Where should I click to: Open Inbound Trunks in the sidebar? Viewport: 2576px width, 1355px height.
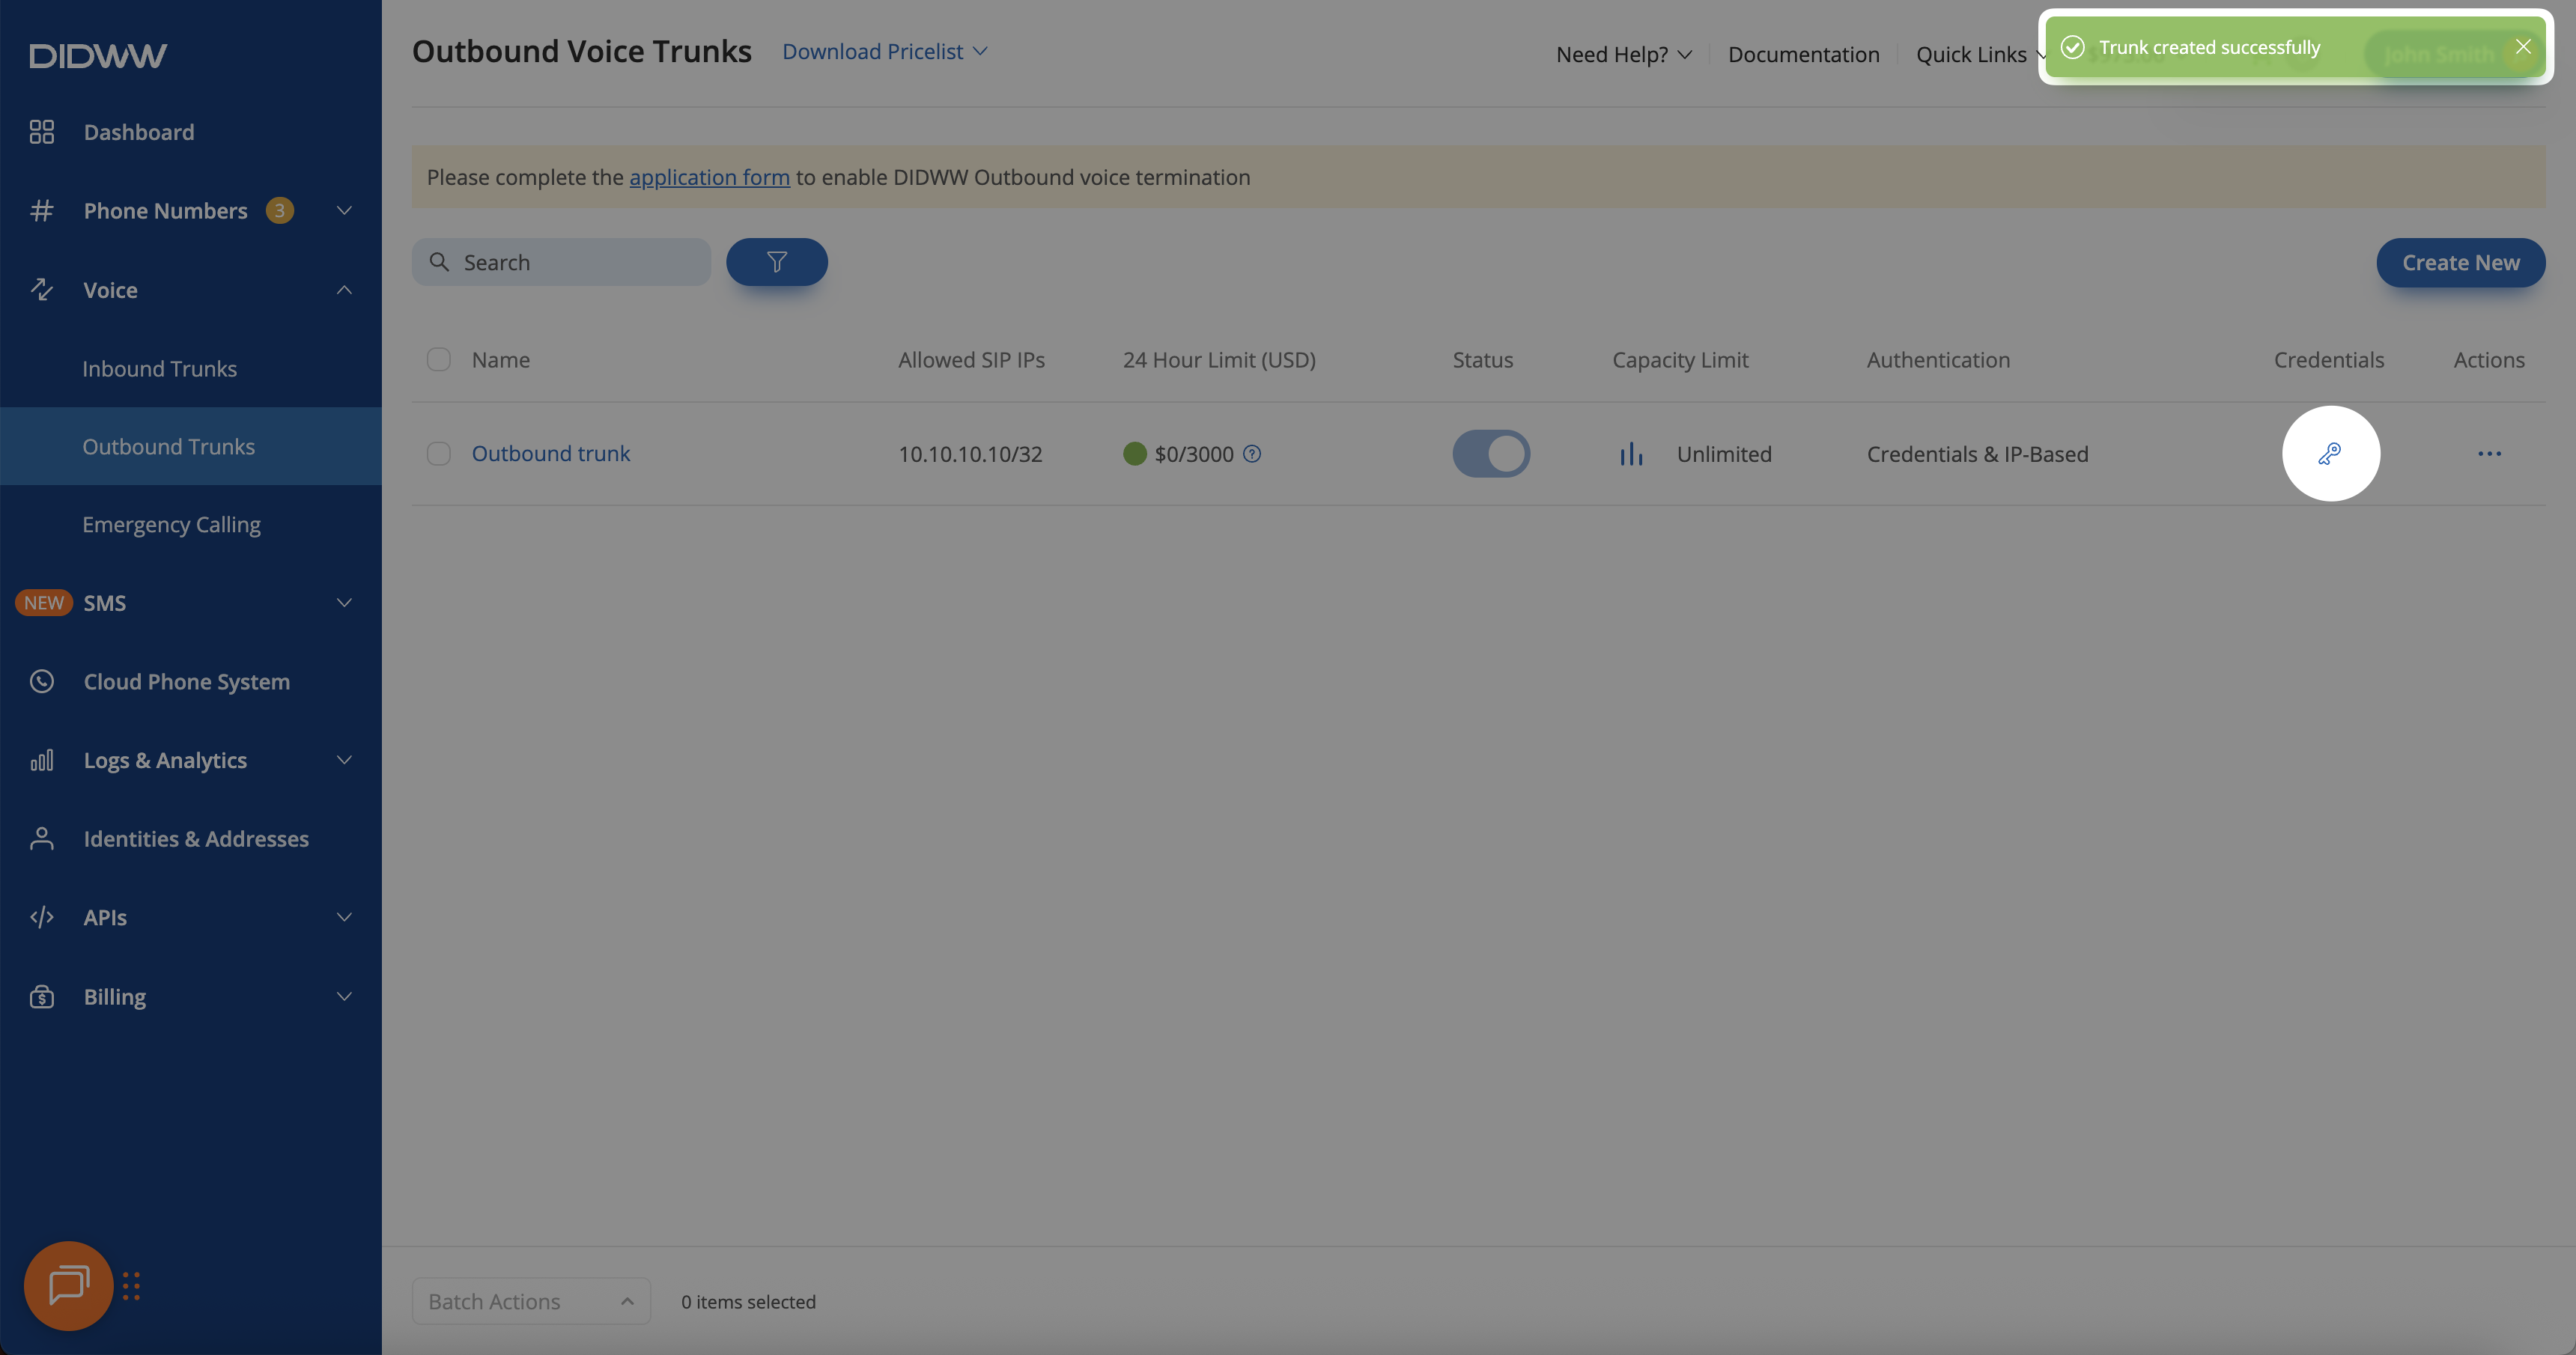[160, 369]
